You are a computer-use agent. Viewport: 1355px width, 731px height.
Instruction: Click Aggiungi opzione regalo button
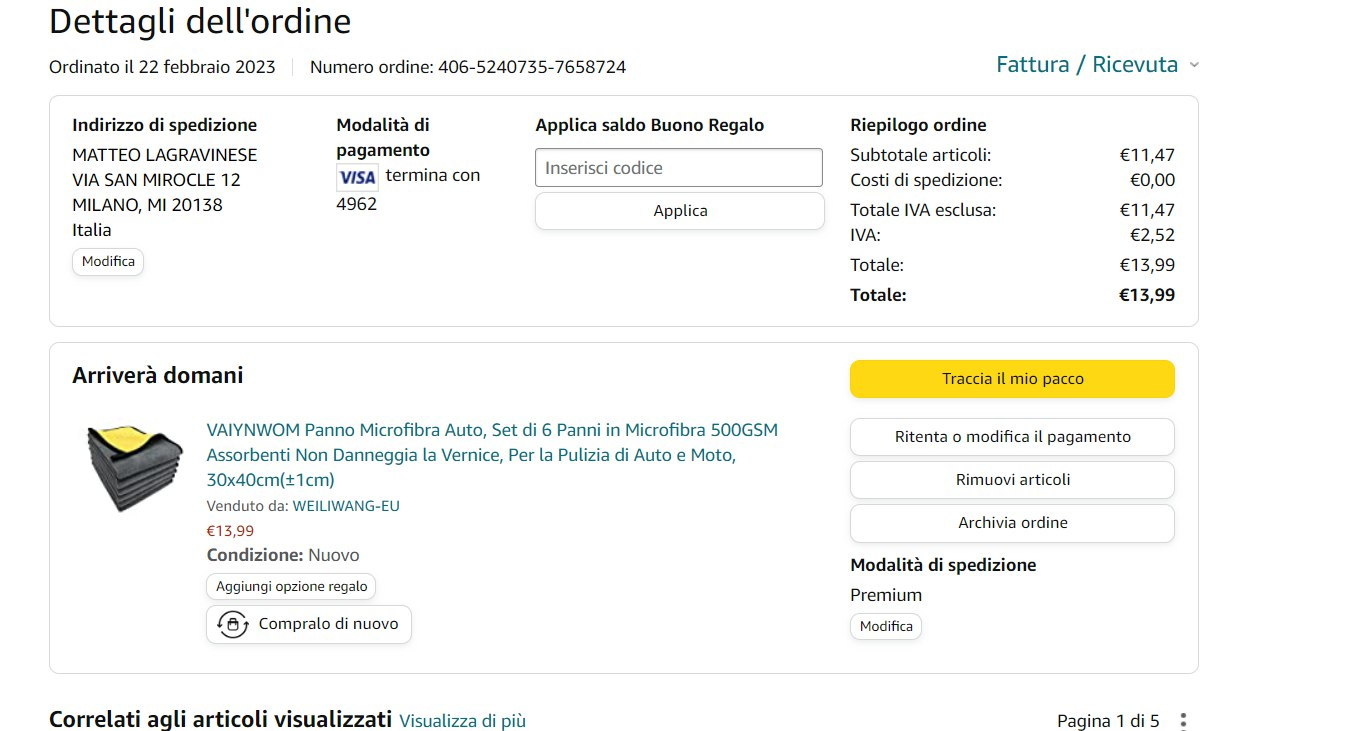[x=291, y=587]
